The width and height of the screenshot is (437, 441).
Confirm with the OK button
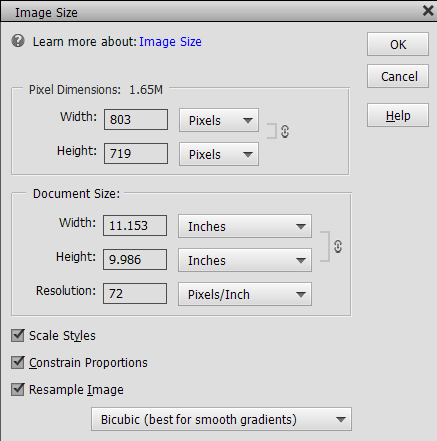pos(398,44)
